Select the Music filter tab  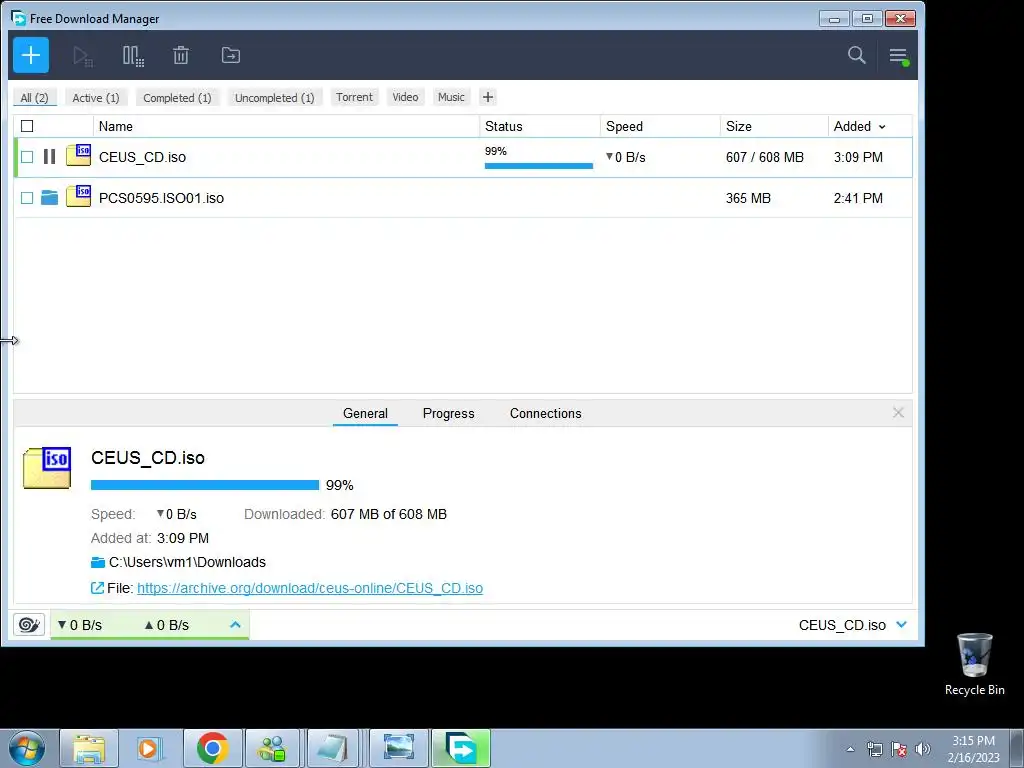(x=451, y=97)
